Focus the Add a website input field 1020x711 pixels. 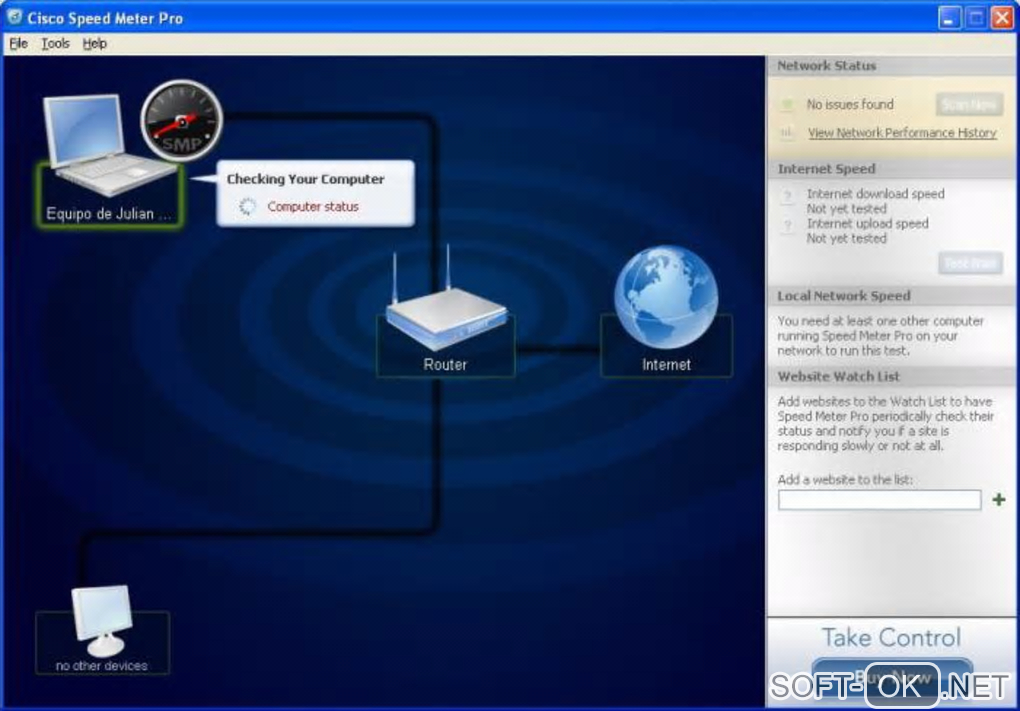879,500
